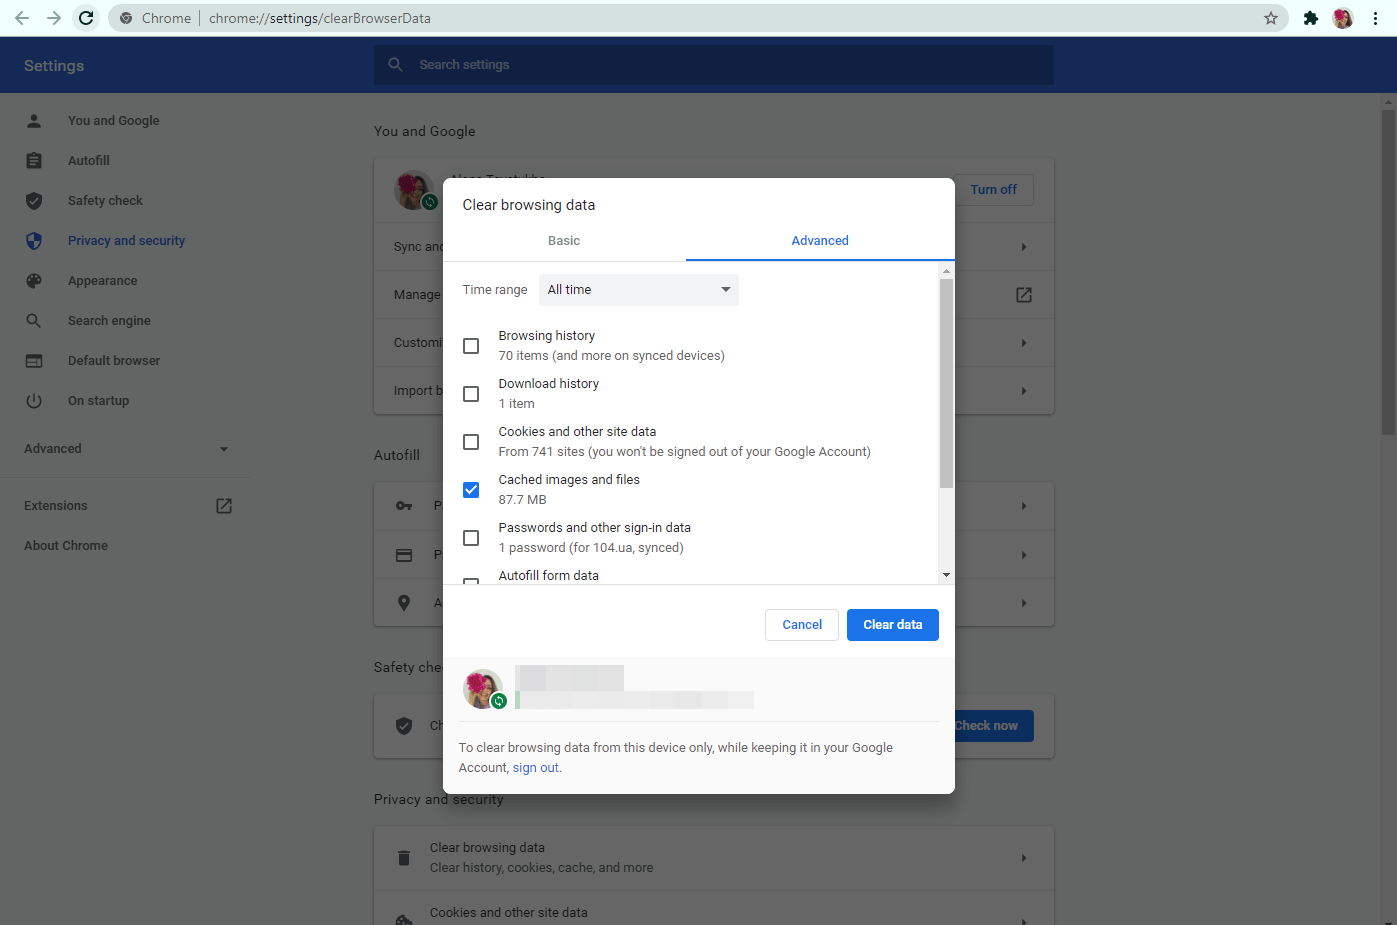
Task: Cancel the Clear browsing data dialog
Action: click(802, 625)
